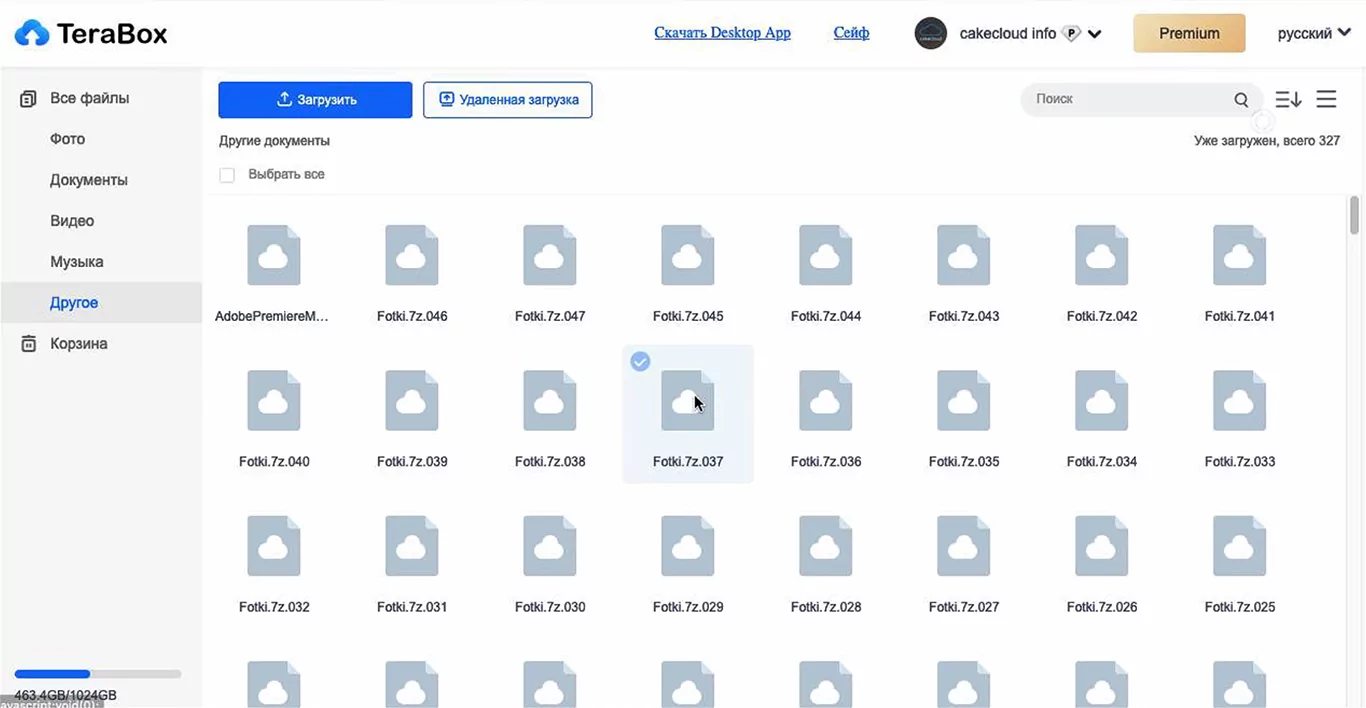The height and width of the screenshot is (708, 1366).
Task: Select the Fotki.7z.045 file icon
Action: tap(687, 255)
